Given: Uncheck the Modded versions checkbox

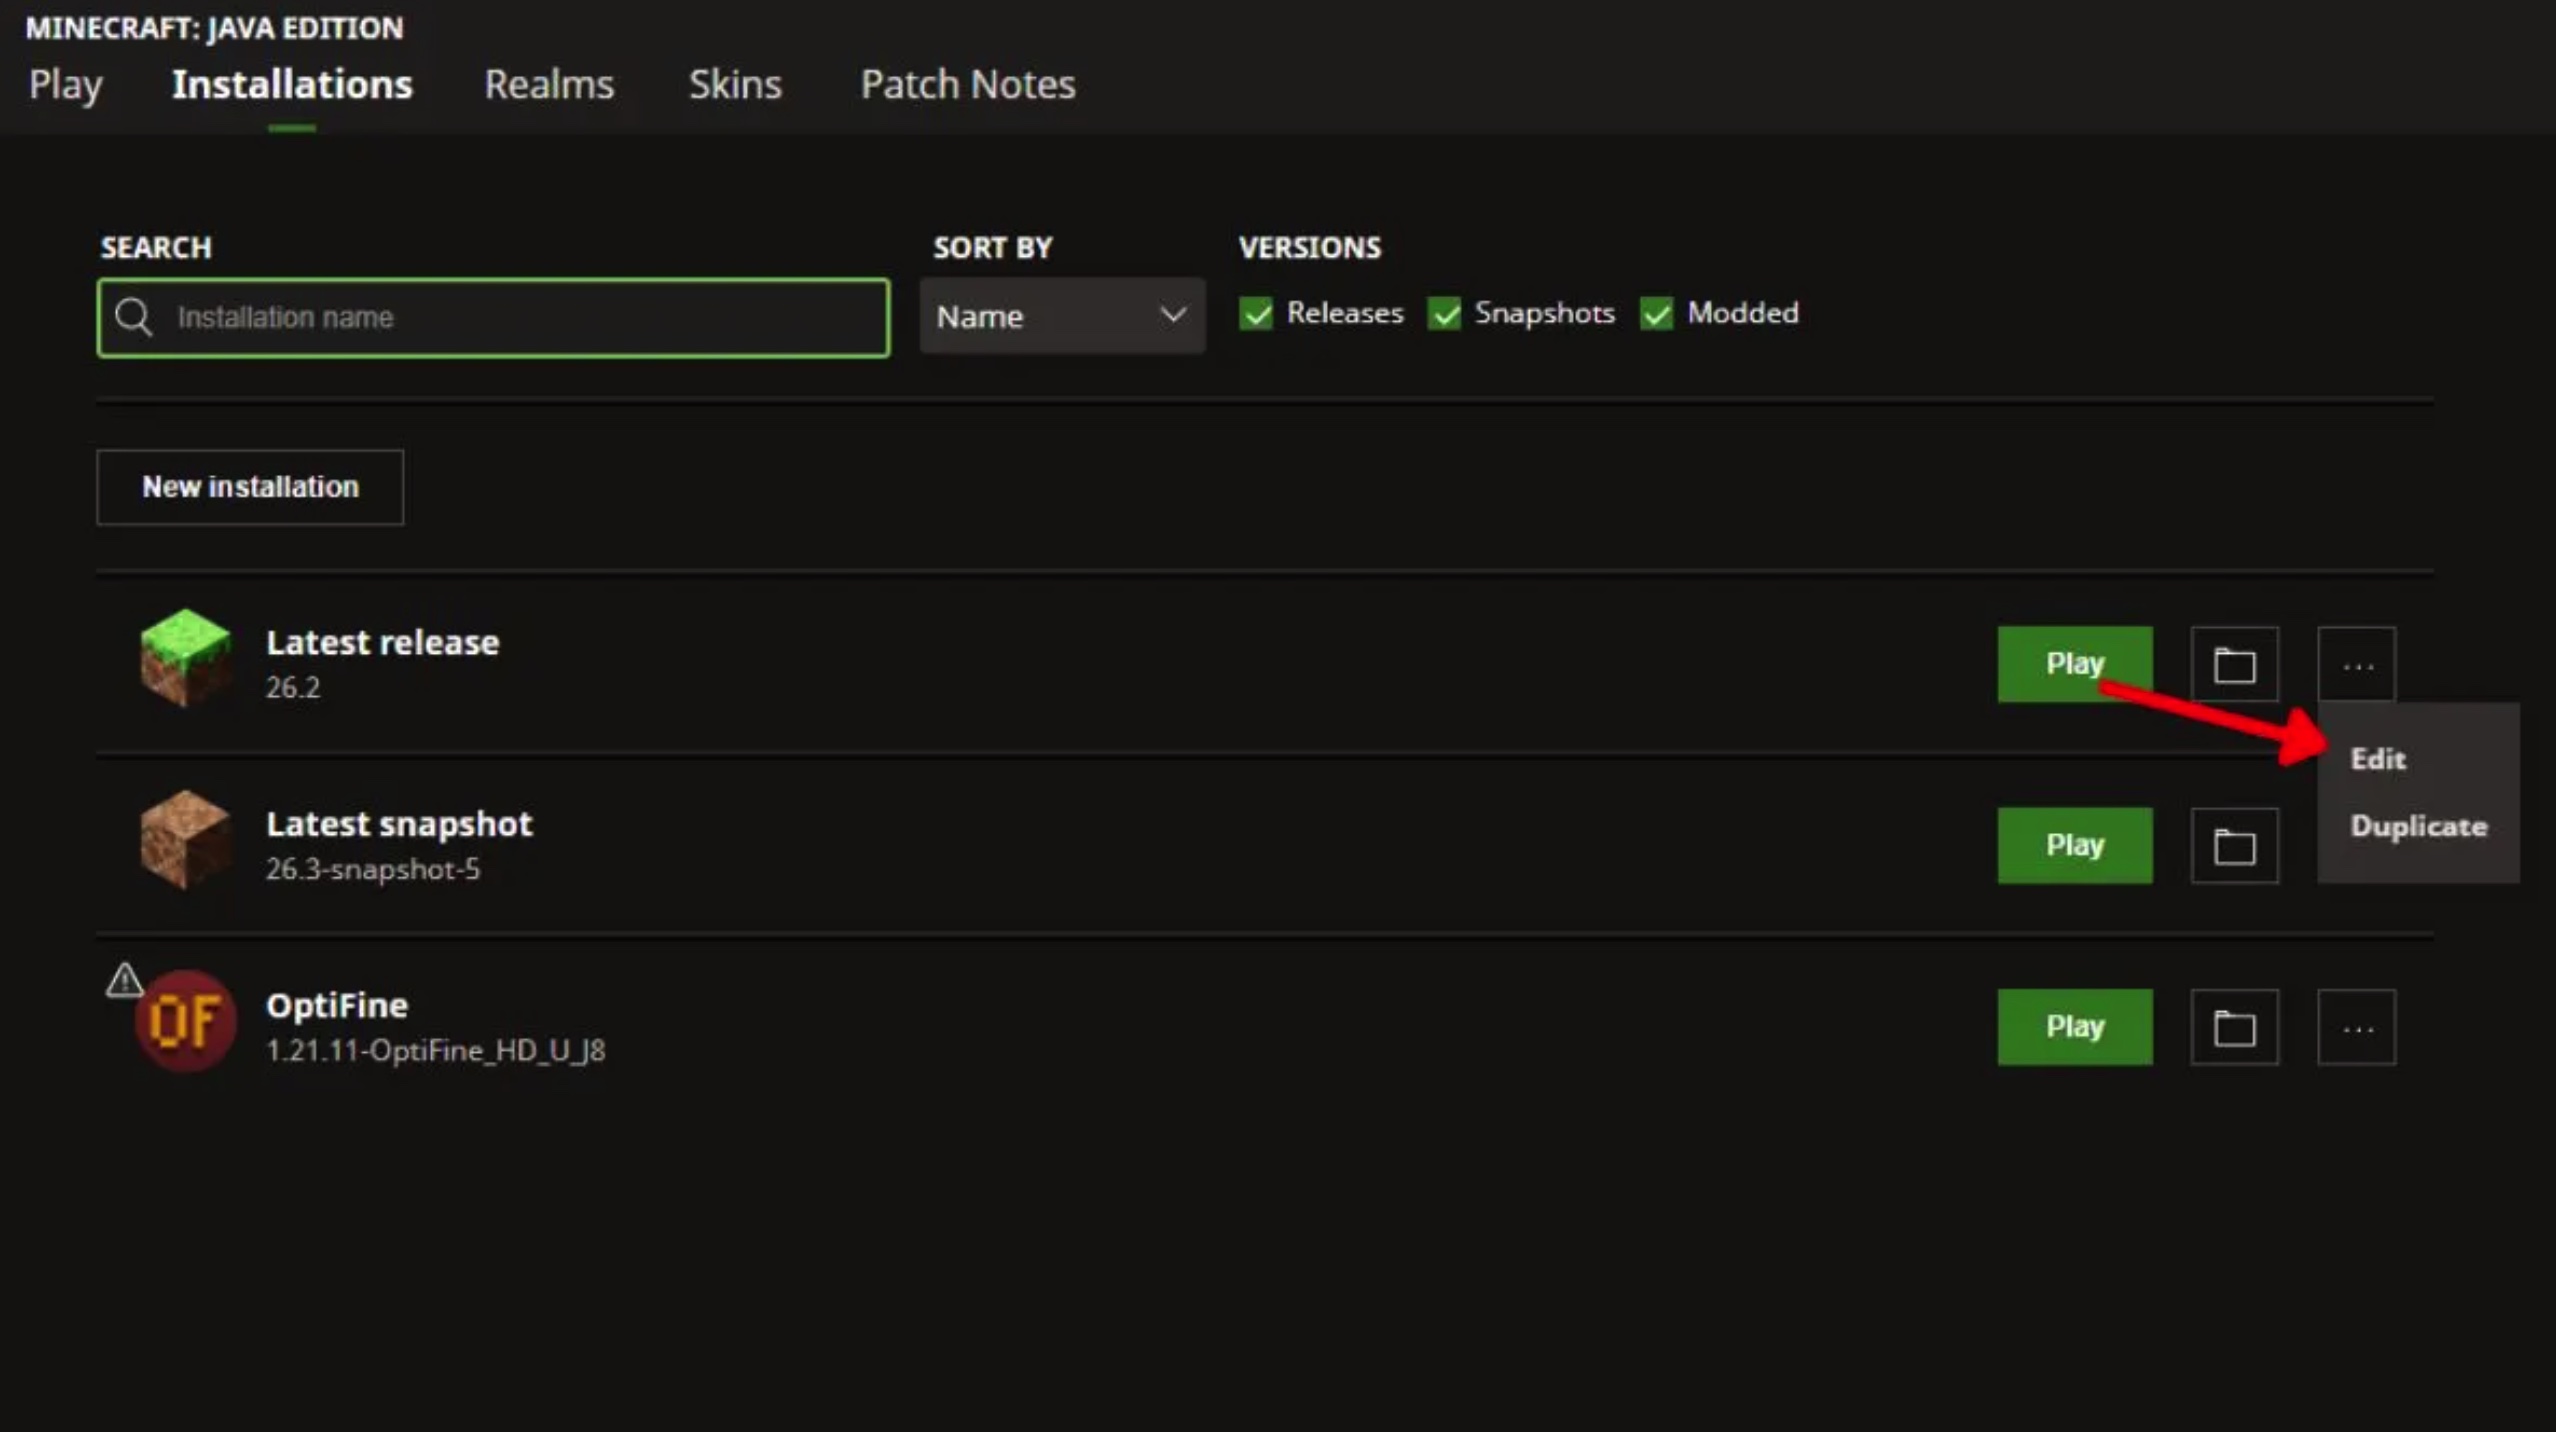Looking at the screenshot, I should pyautogui.click(x=1657, y=313).
